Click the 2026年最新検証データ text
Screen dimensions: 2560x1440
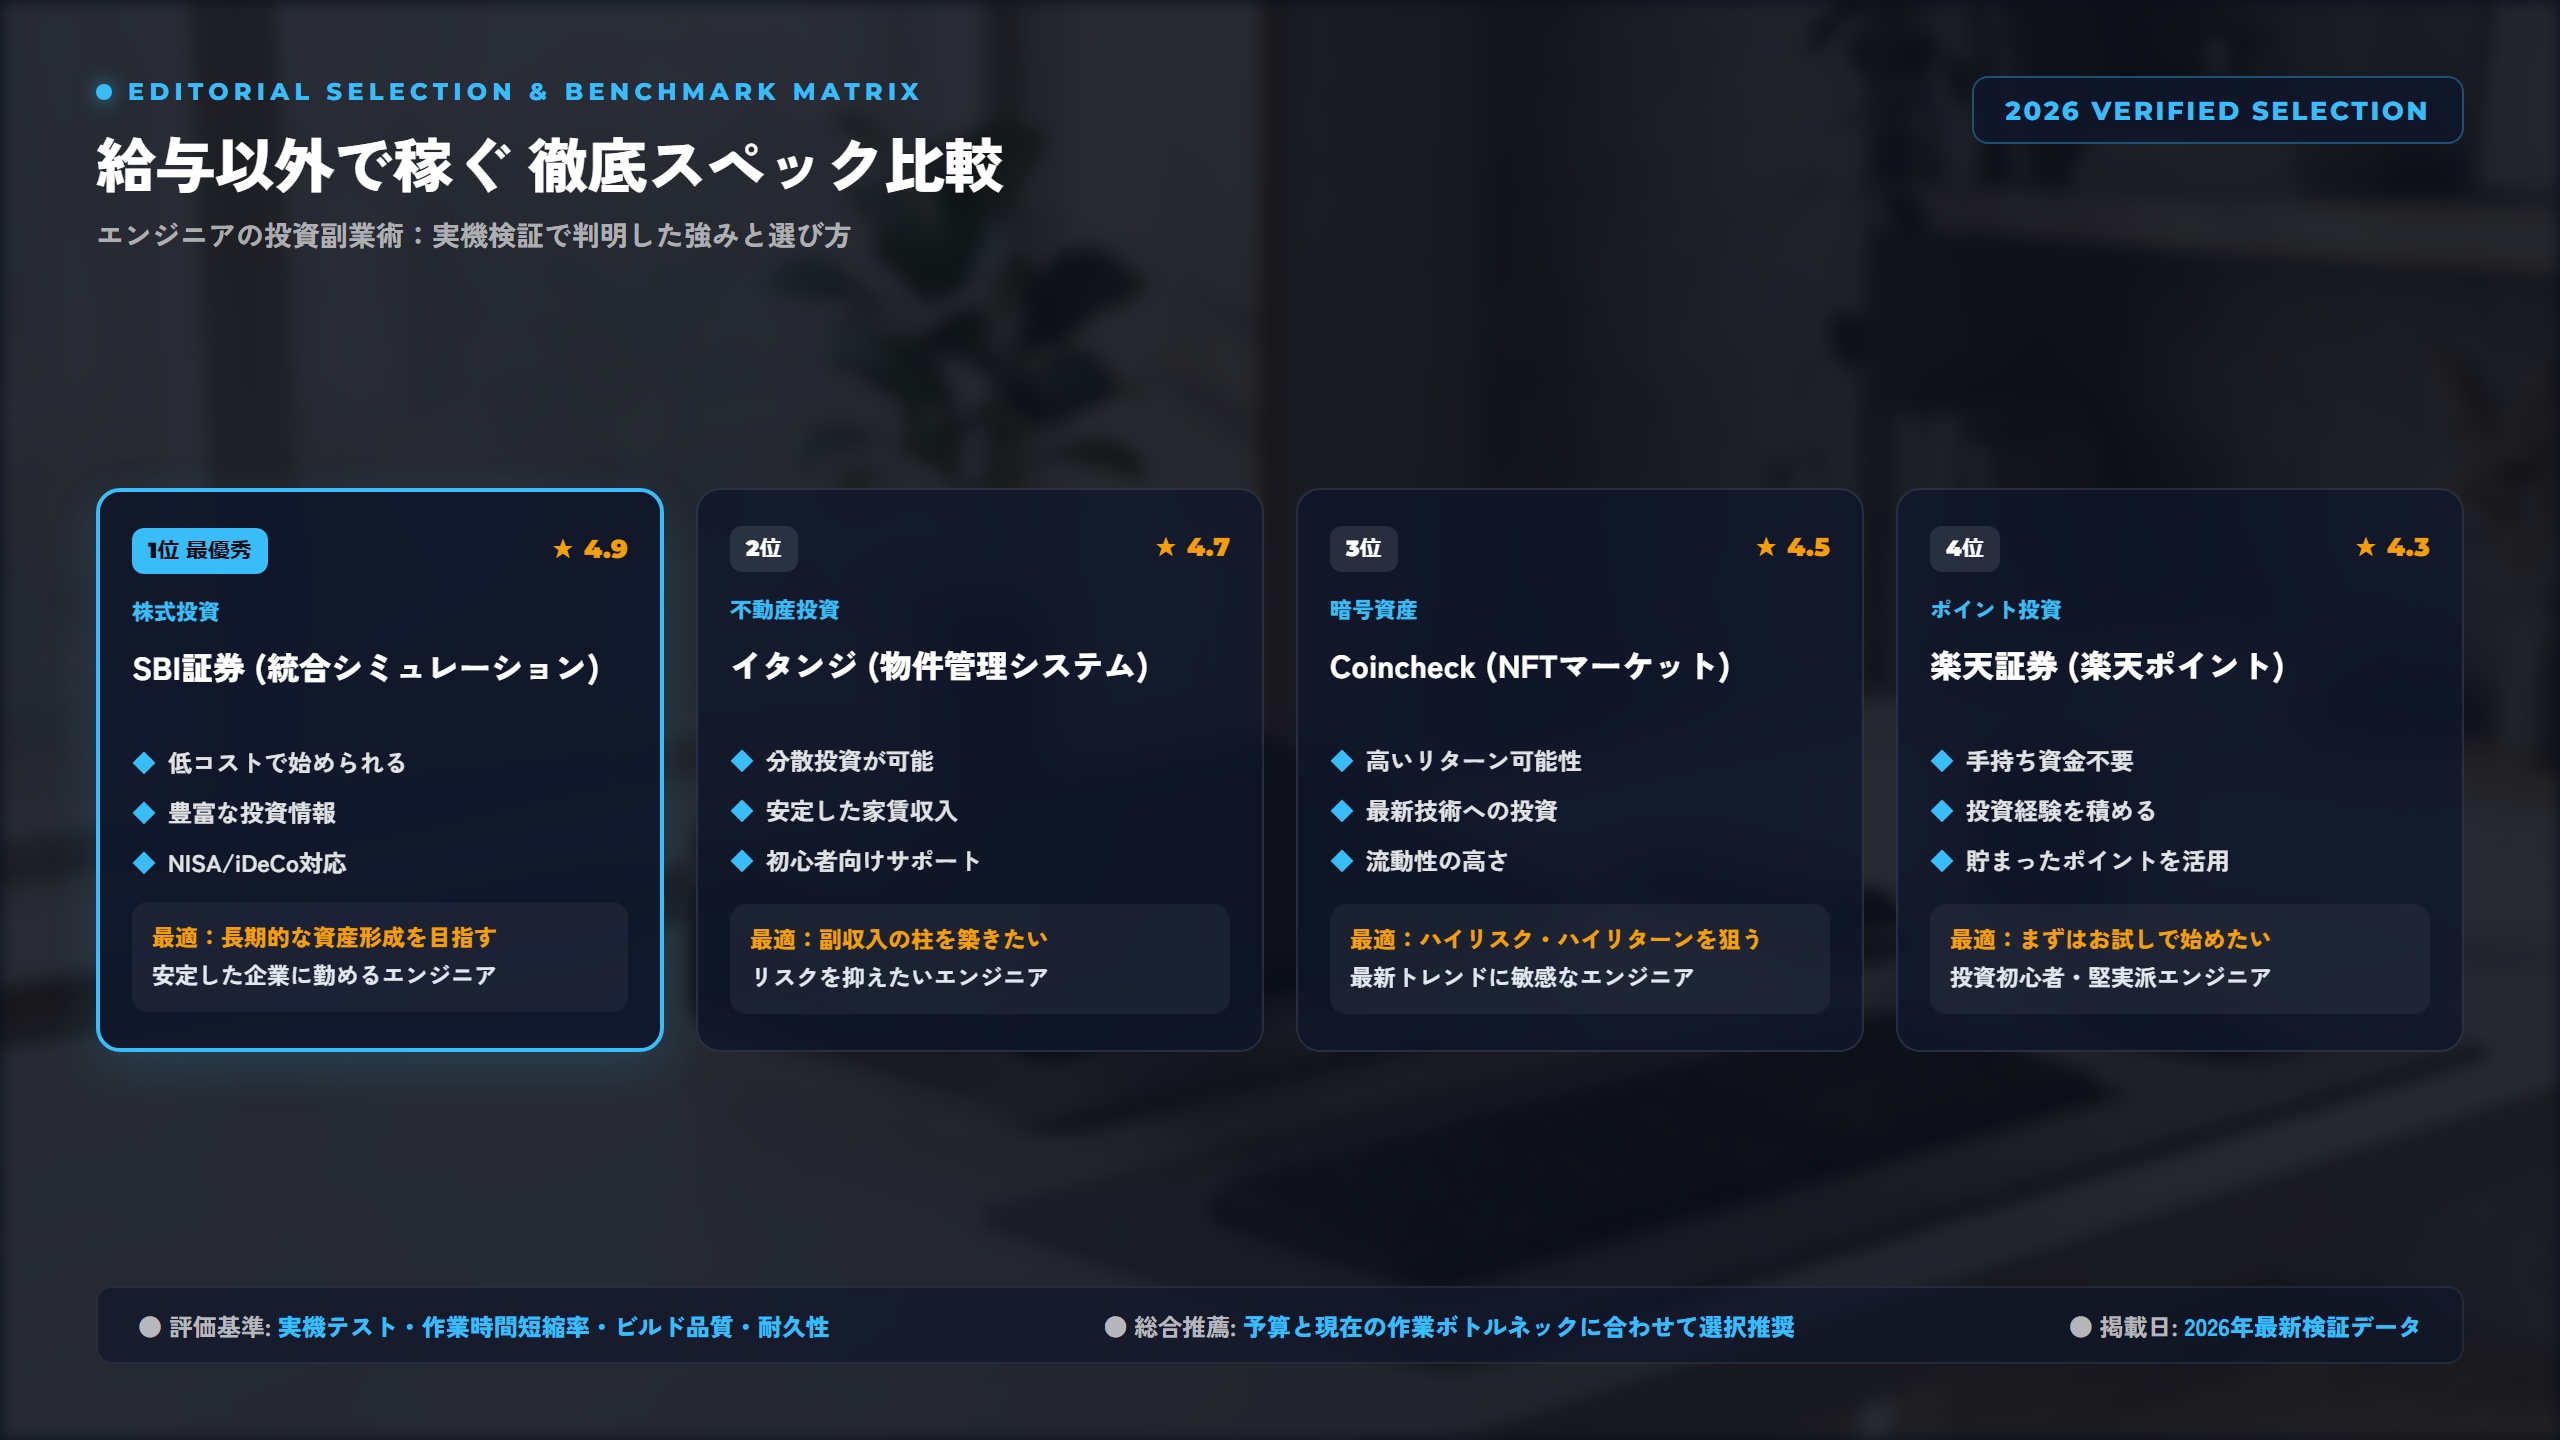2302,1327
